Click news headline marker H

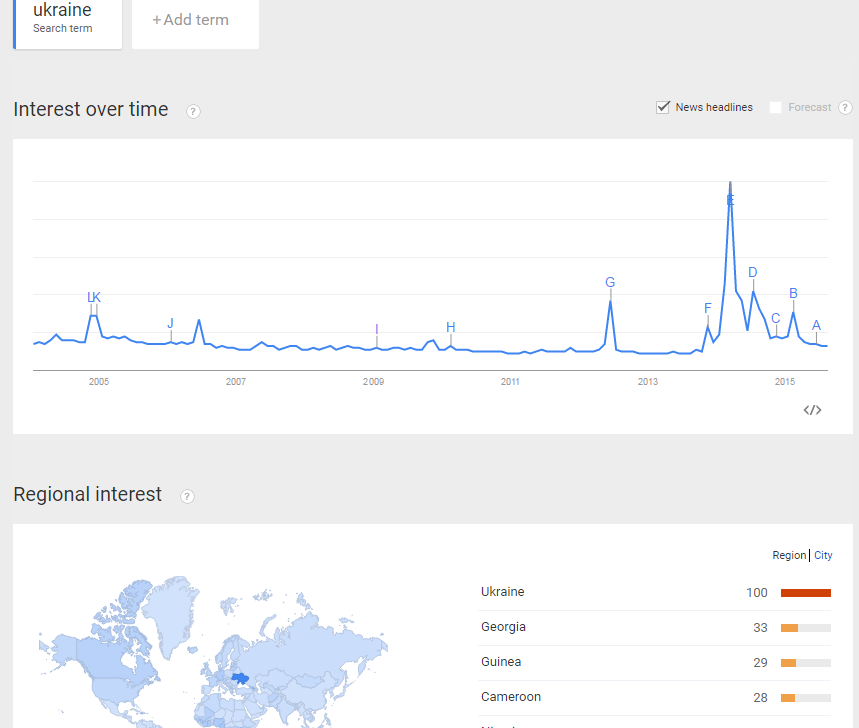451,327
